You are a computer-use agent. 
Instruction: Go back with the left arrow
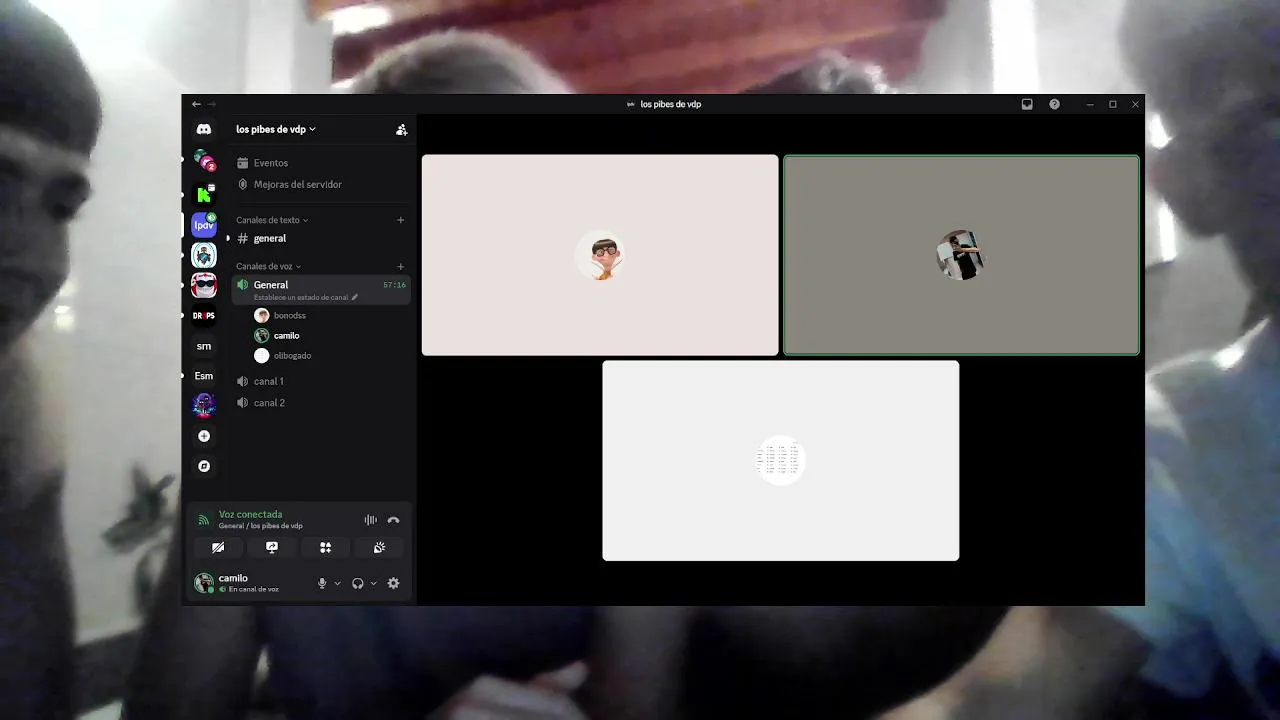pos(196,104)
